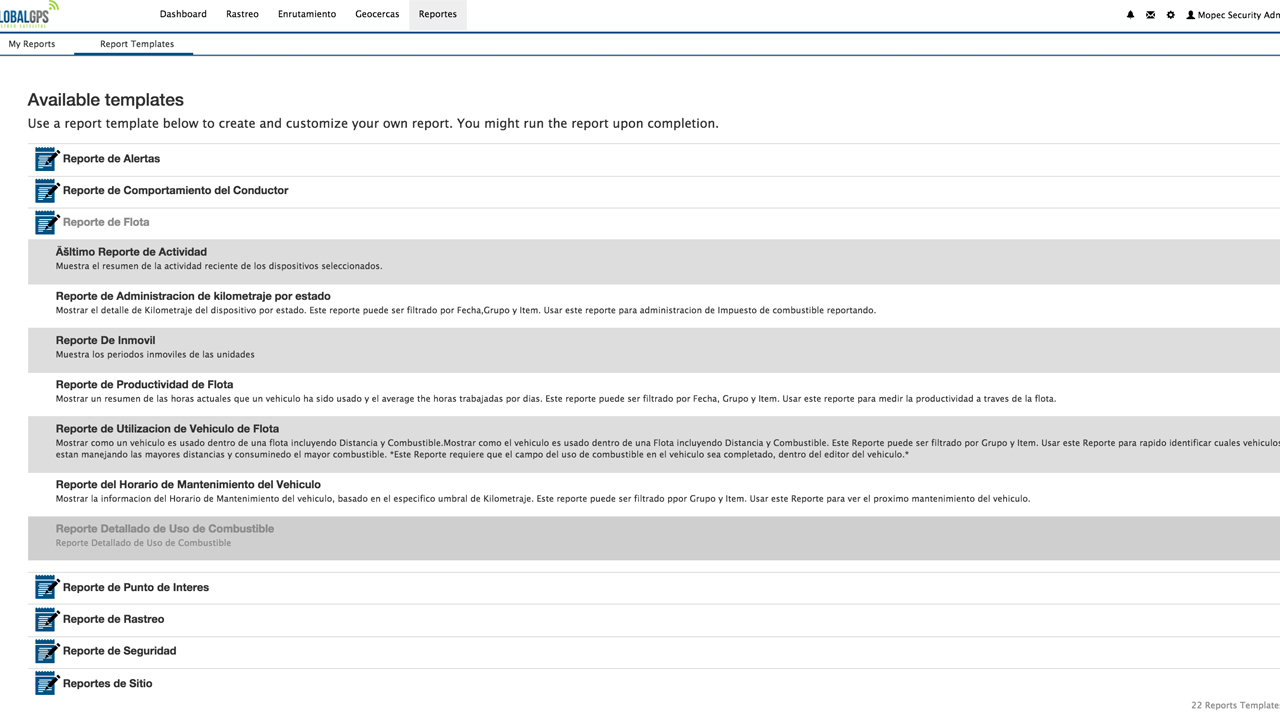
Task: Click the Reporte de Rastreo notepad icon
Action: (47, 619)
